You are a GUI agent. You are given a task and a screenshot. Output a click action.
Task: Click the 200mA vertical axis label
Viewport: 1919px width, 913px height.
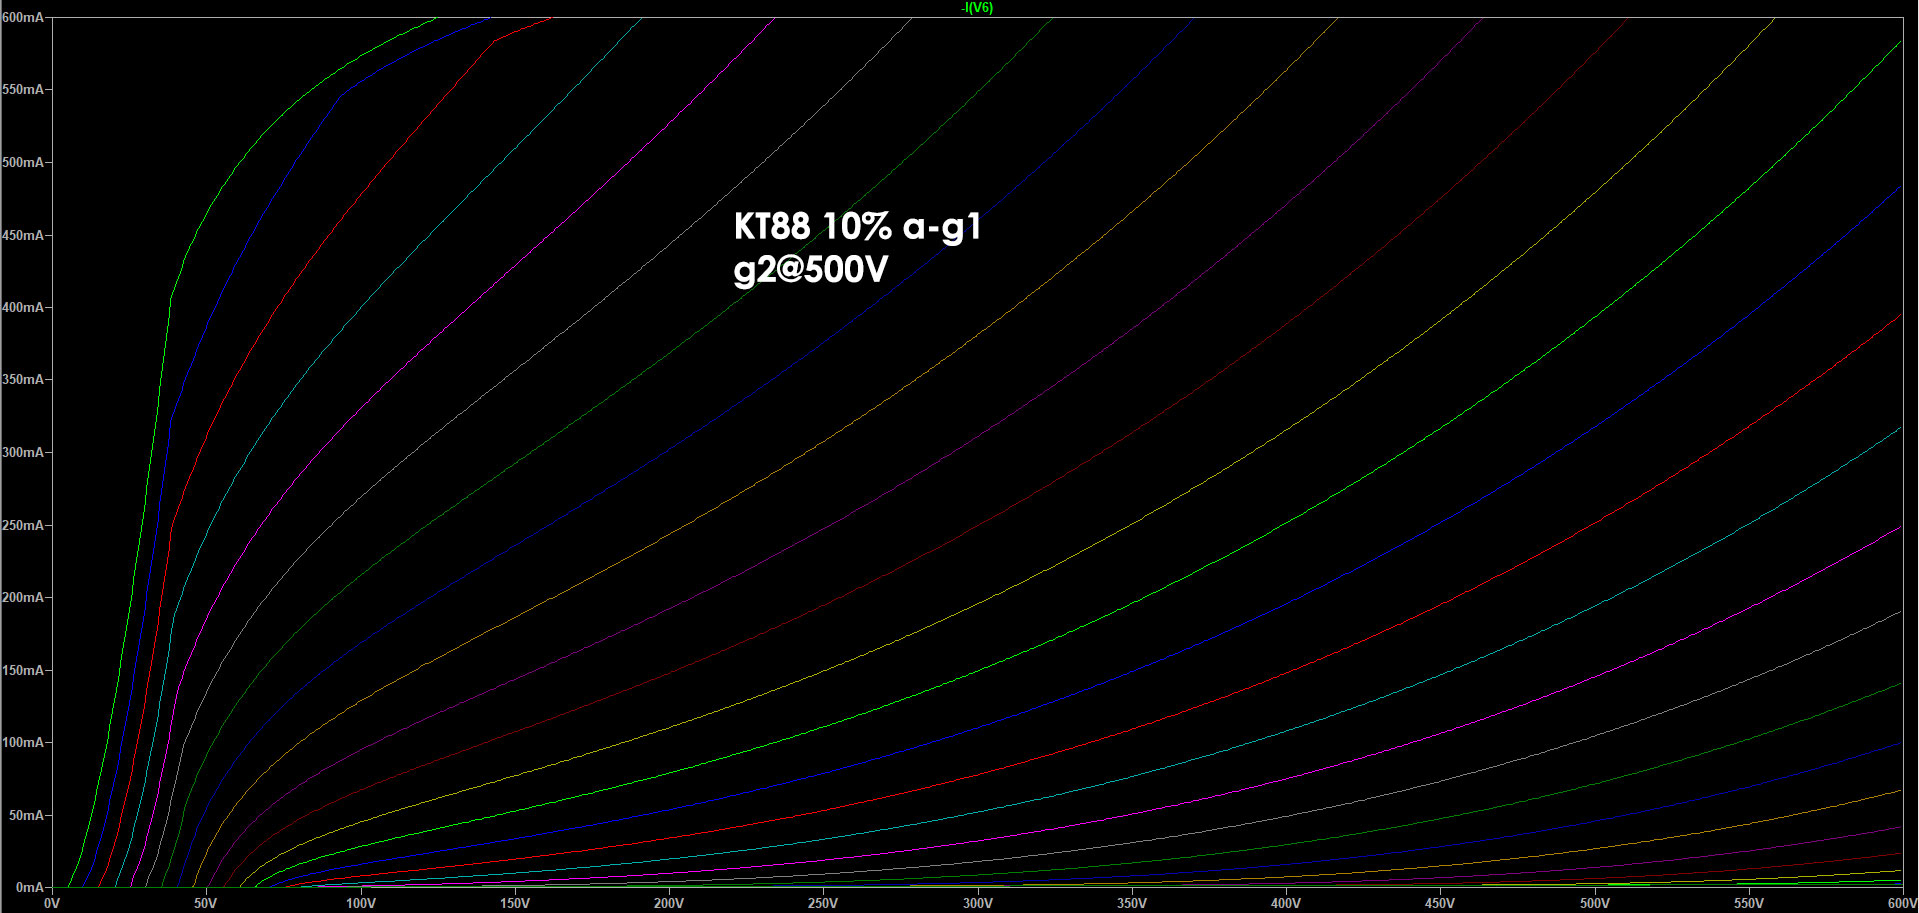[22, 597]
